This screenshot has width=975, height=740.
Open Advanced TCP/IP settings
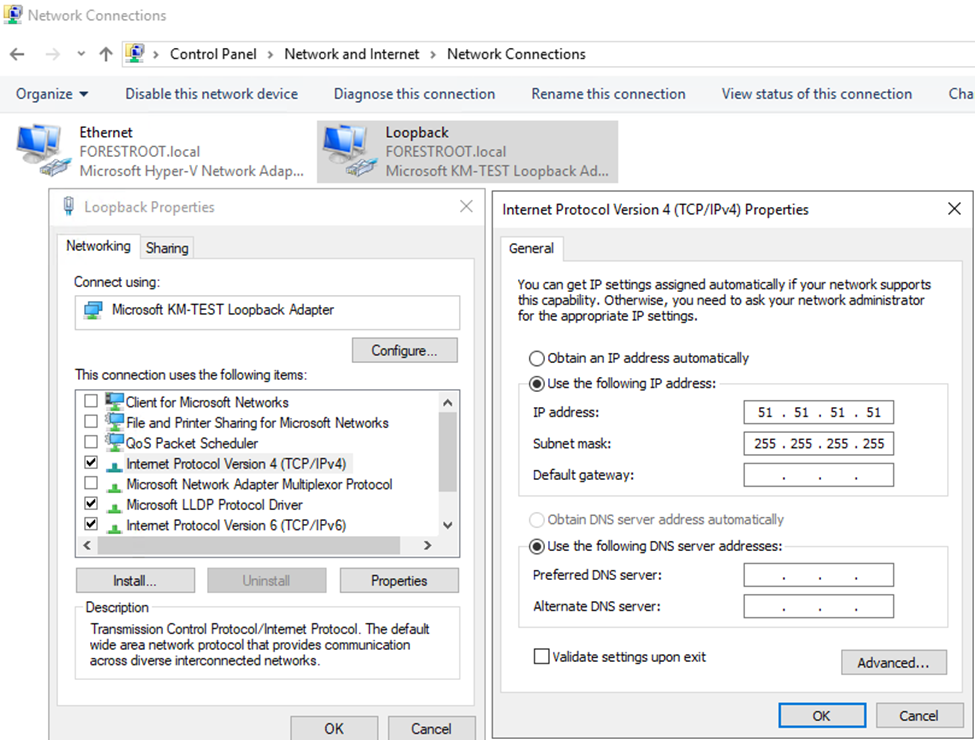(894, 662)
